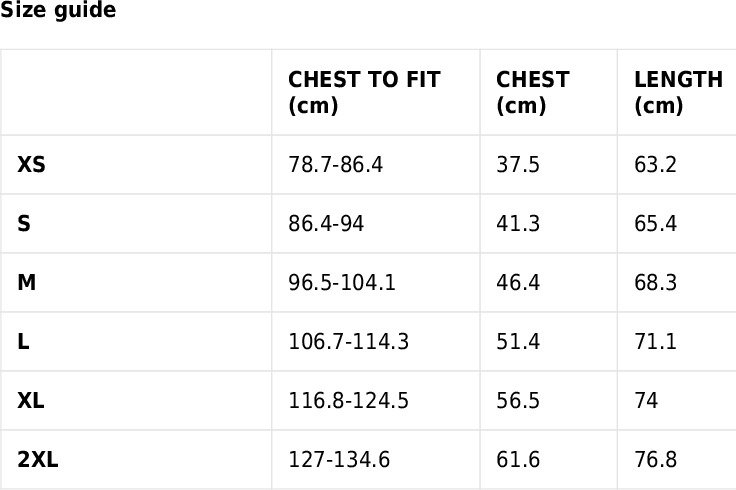The width and height of the screenshot is (736, 490).
Task: Click the Size guide heading
Action: tap(58, 10)
